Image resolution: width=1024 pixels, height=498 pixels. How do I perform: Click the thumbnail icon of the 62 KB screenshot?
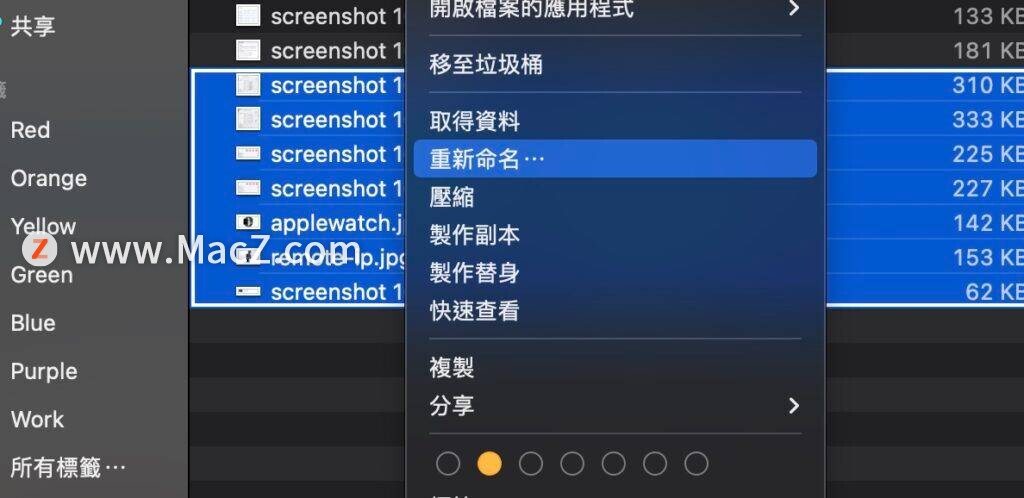click(248, 291)
